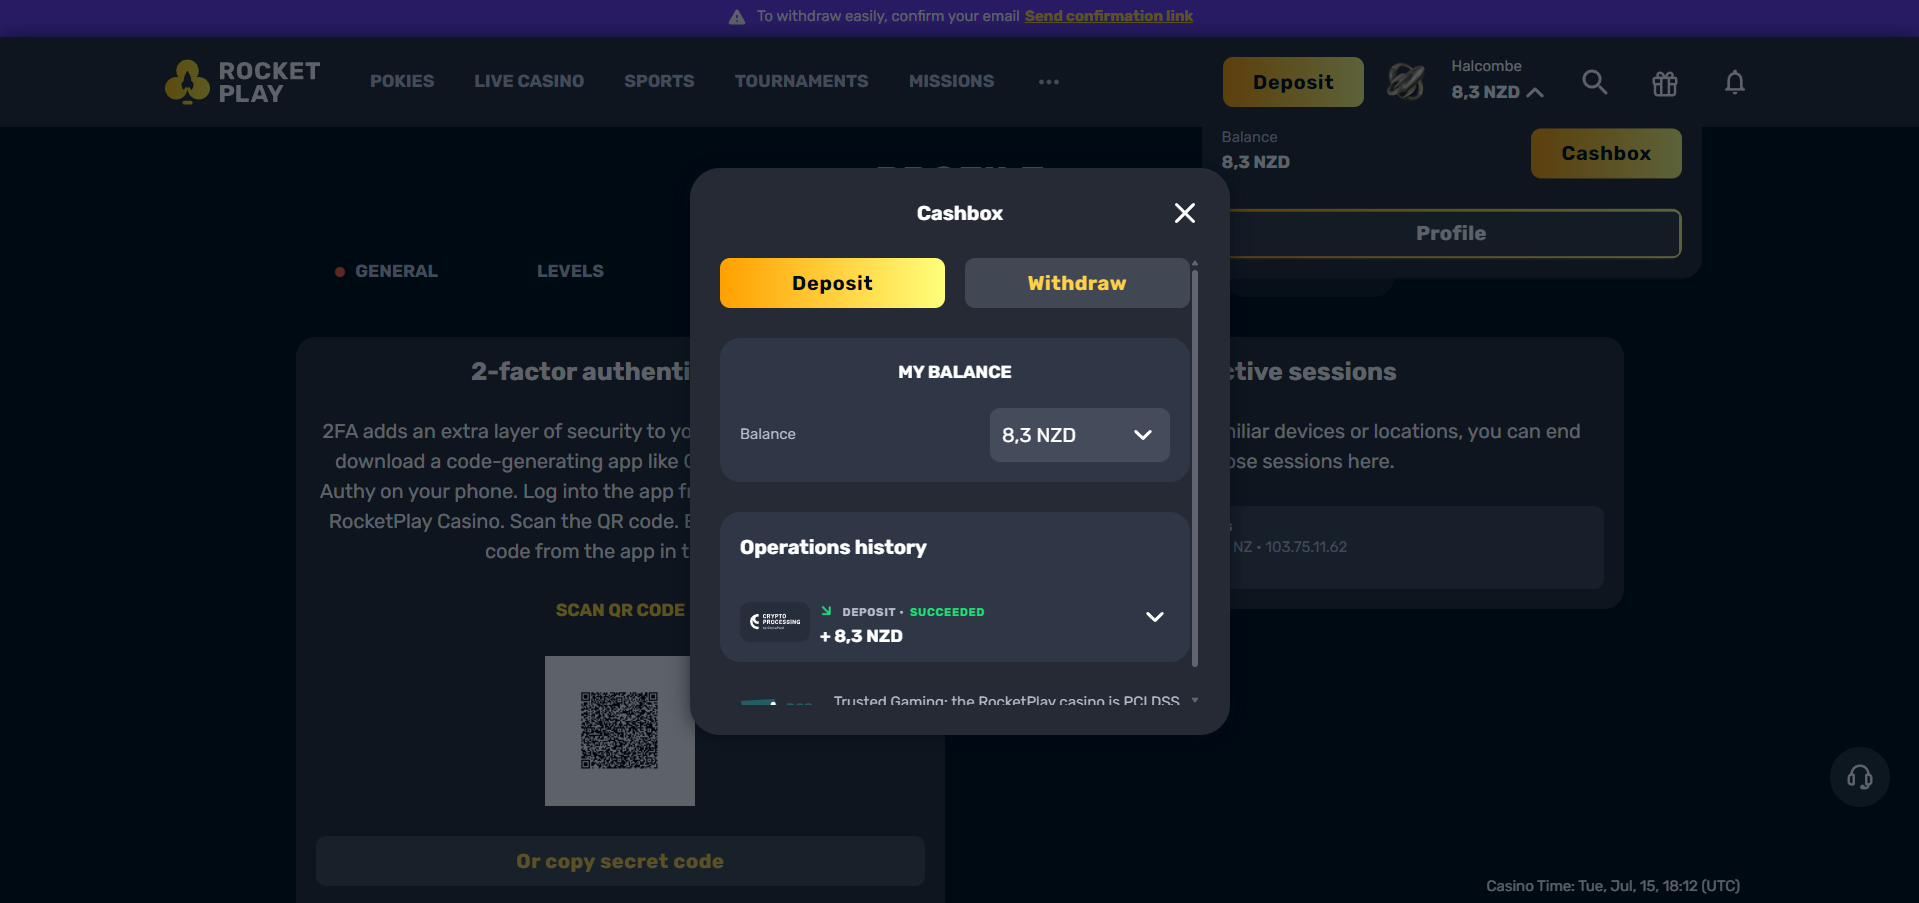This screenshot has height=903, width=1919.
Task: Switch to the LEVELS profile tab
Action: point(570,271)
